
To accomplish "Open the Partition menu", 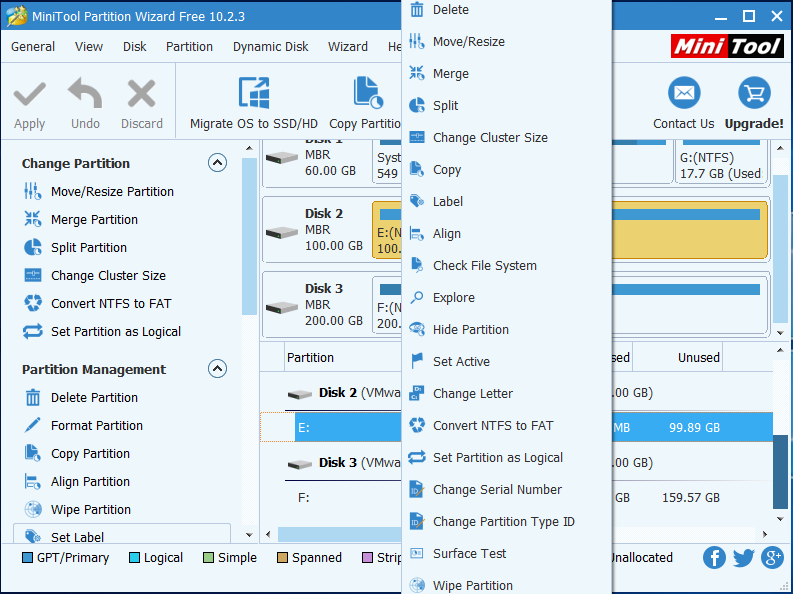I will (x=189, y=47).
